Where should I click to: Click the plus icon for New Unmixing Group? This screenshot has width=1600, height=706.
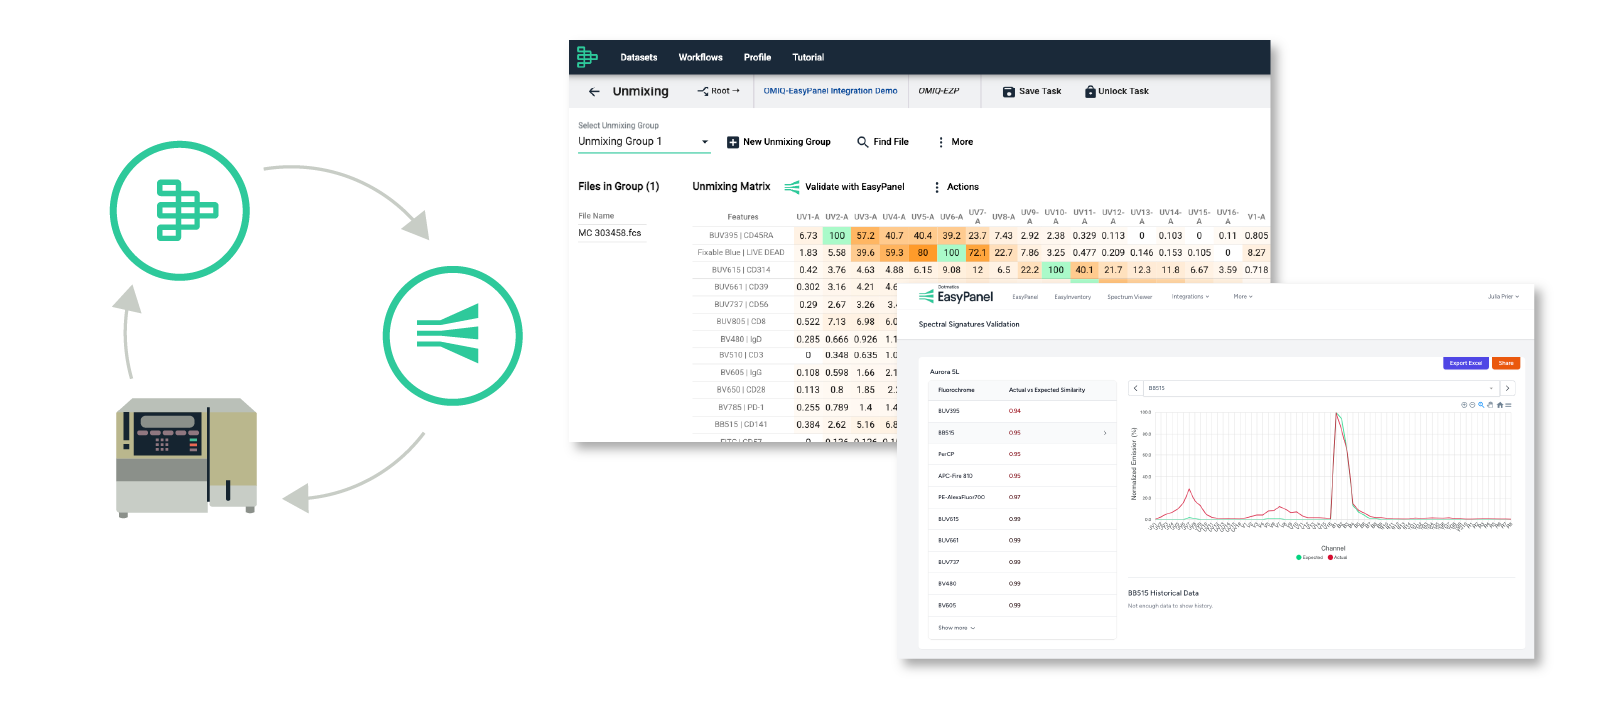[x=733, y=142]
